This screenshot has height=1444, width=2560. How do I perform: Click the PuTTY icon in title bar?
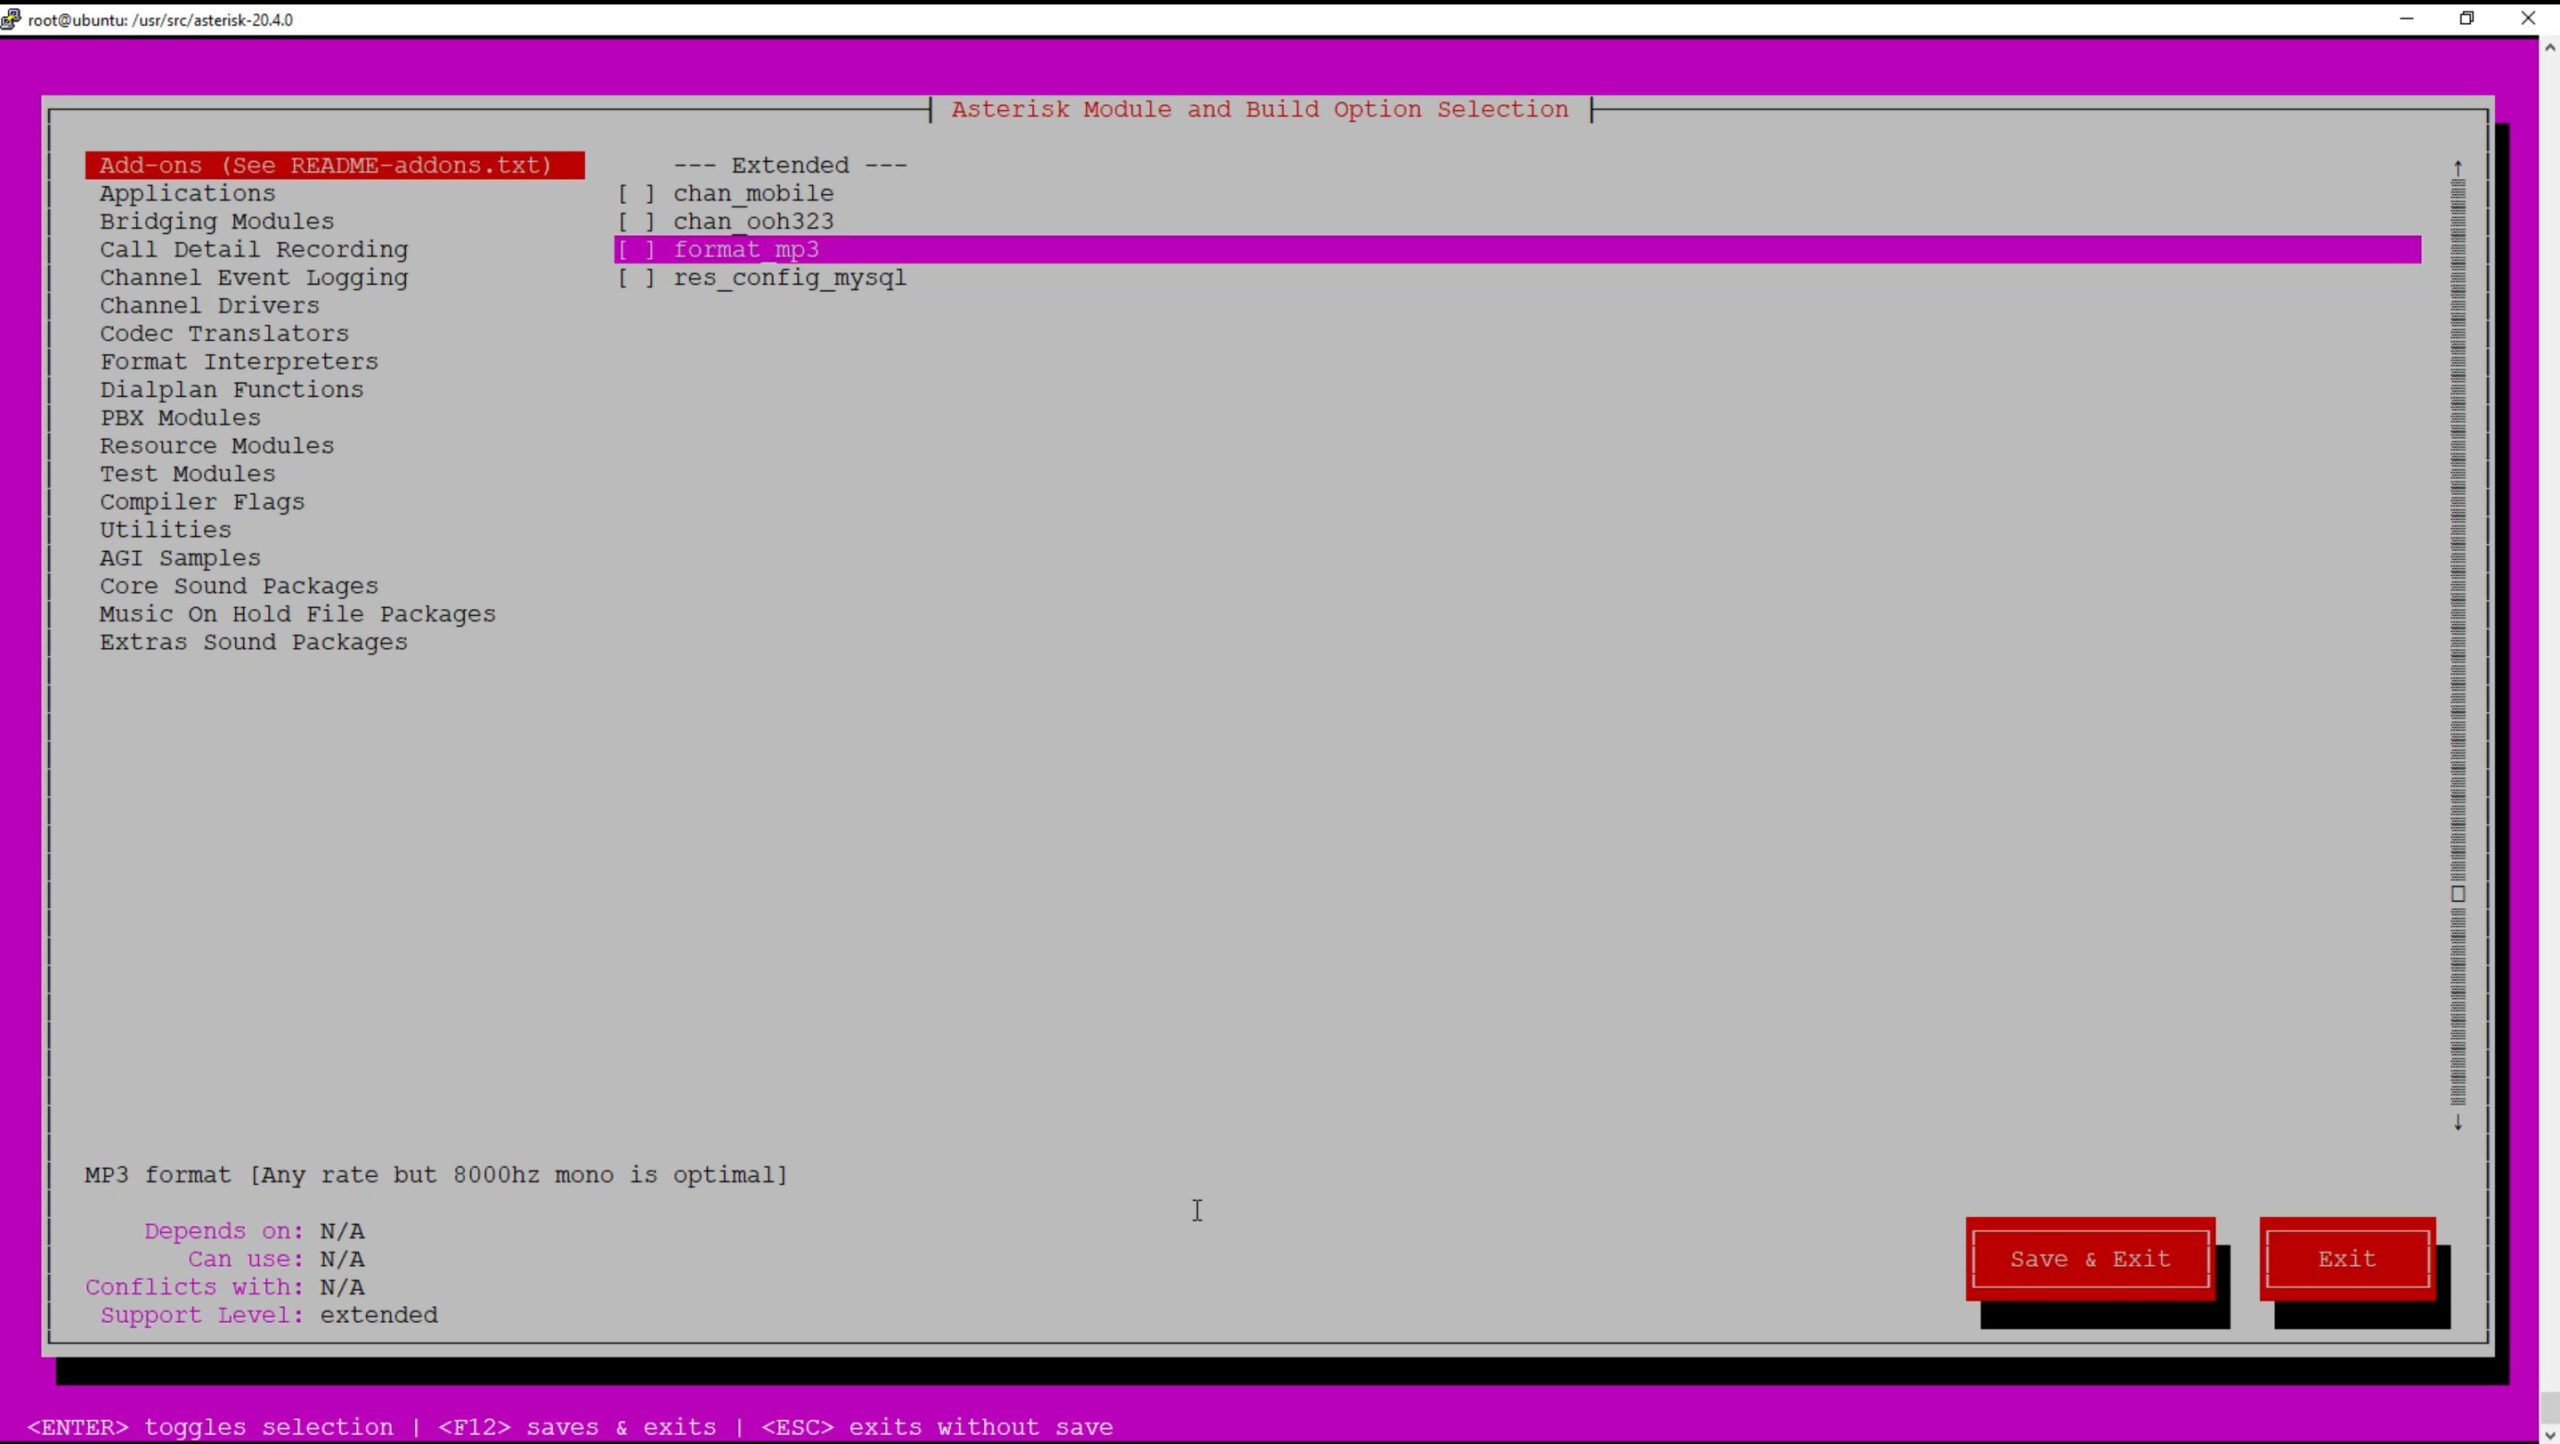click(11, 19)
